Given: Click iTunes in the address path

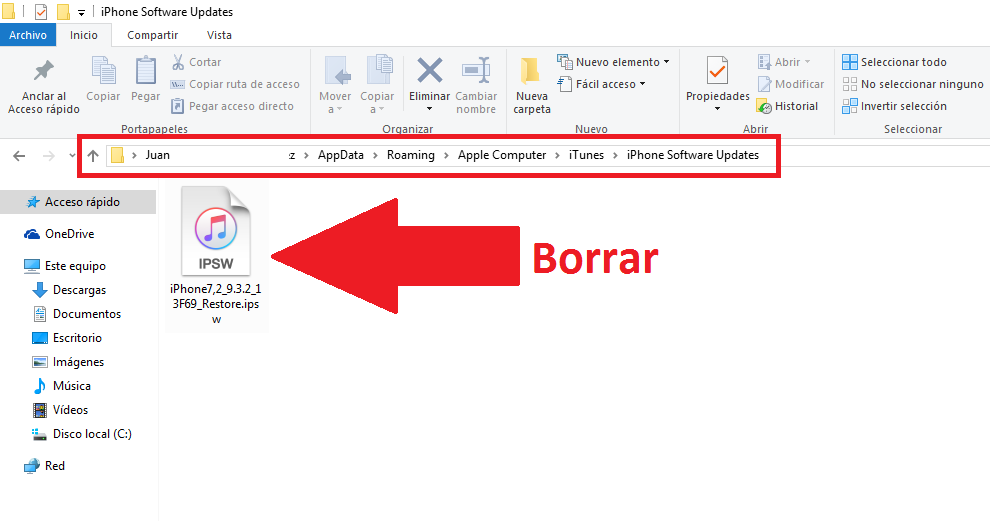Looking at the screenshot, I should [586, 155].
